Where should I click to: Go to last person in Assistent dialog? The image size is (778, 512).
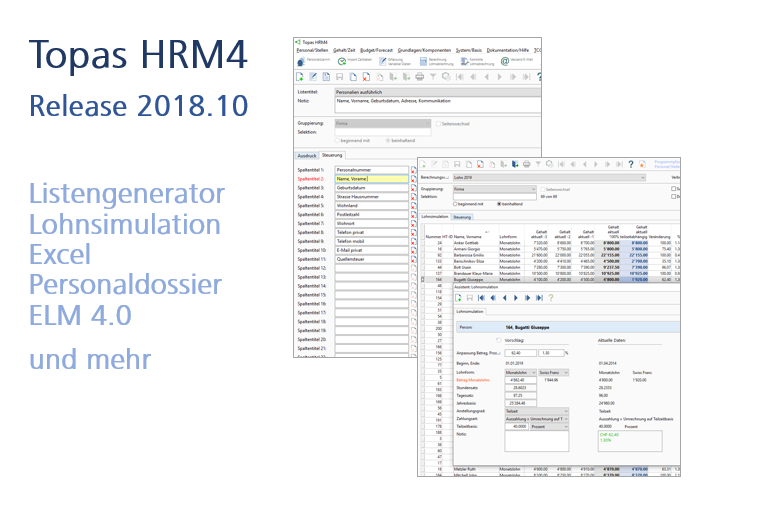(x=539, y=298)
